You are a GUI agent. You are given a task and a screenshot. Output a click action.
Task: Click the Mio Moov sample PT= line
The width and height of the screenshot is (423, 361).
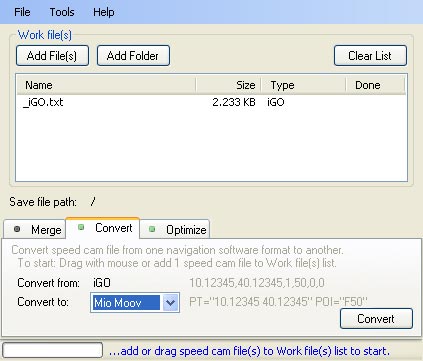click(278, 302)
